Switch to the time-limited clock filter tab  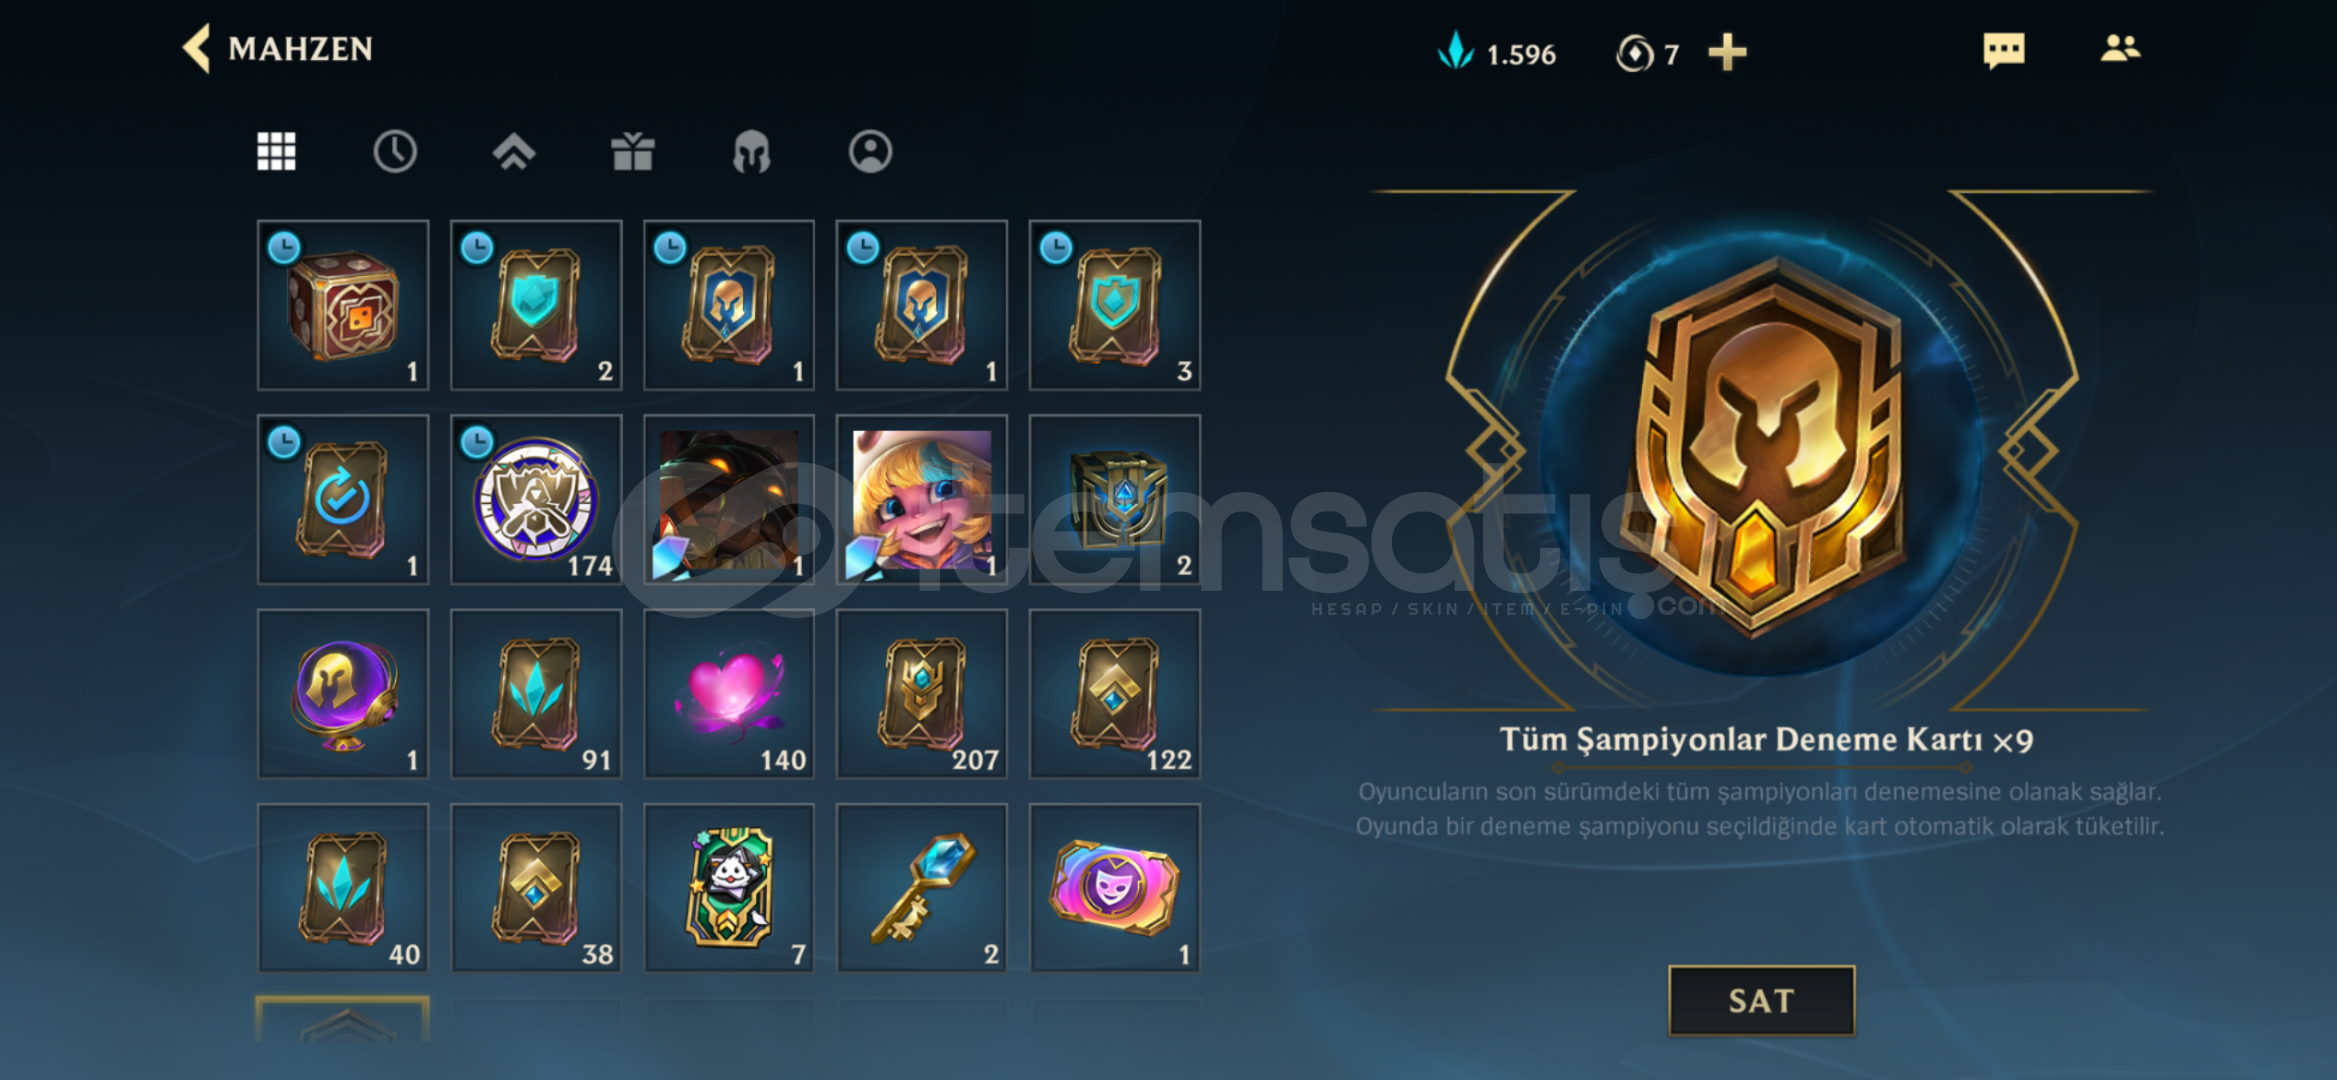[x=395, y=152]
